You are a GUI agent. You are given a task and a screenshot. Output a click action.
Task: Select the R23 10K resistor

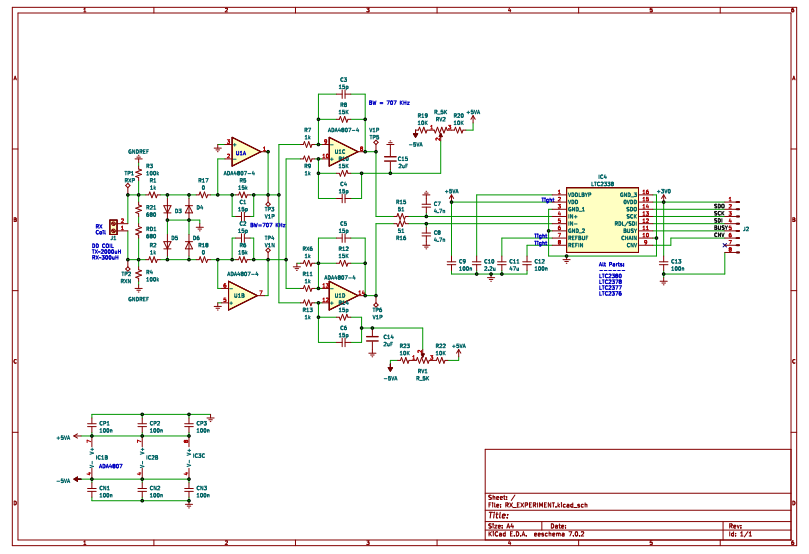[x=405, y=360]
